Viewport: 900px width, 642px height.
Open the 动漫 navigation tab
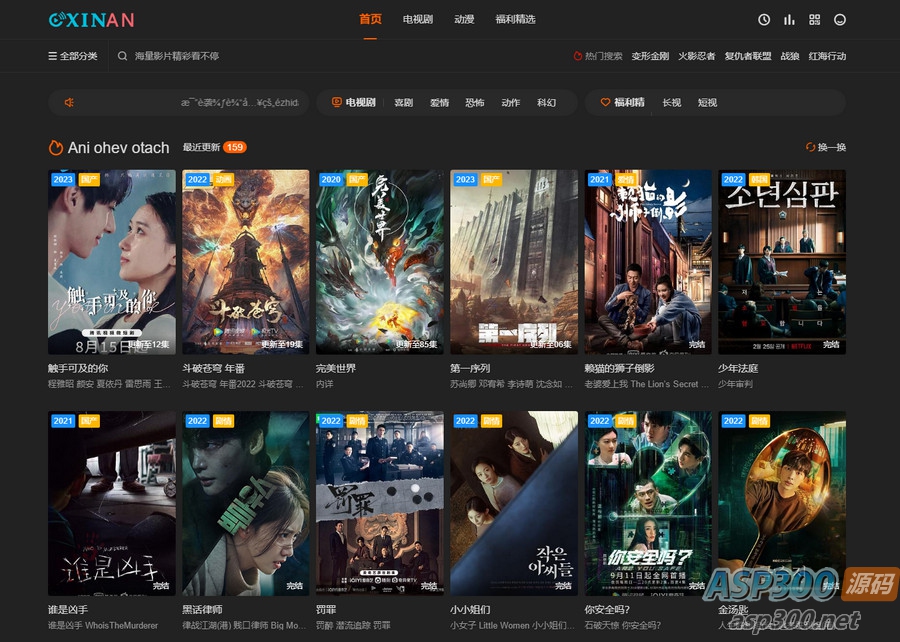tap(464, 19)
